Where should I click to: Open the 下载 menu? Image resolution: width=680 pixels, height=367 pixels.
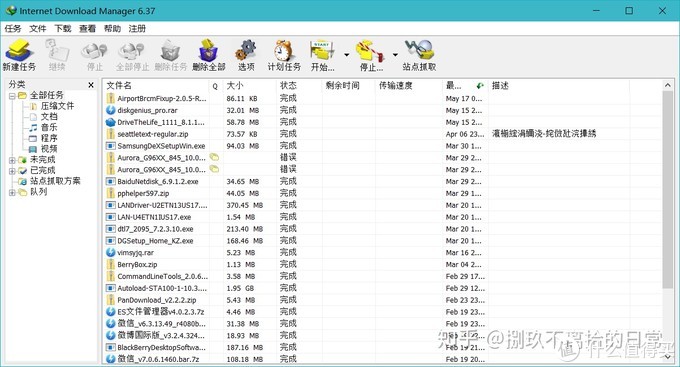pos(62,29)
